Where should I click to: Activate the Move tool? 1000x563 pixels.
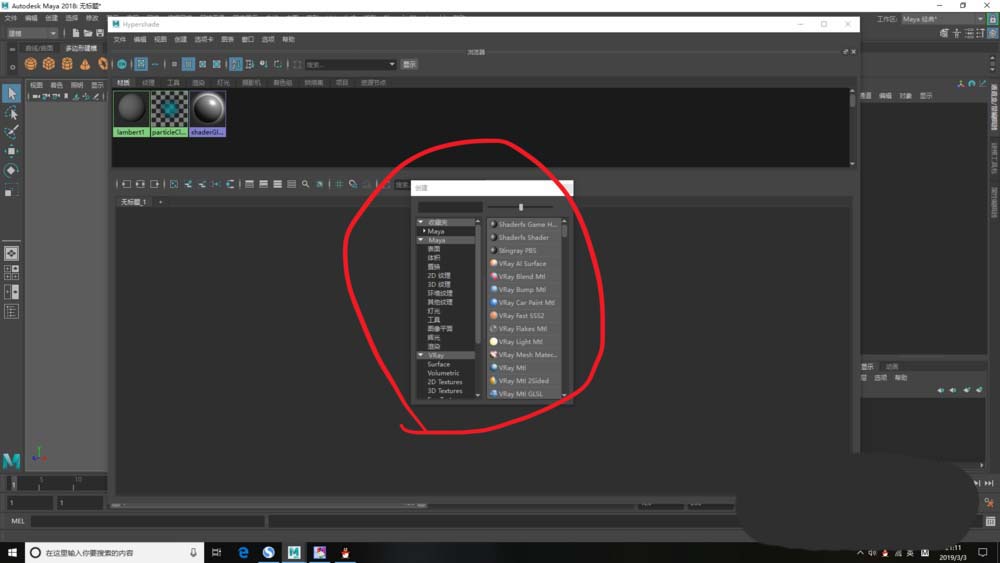tap(11, 151)
